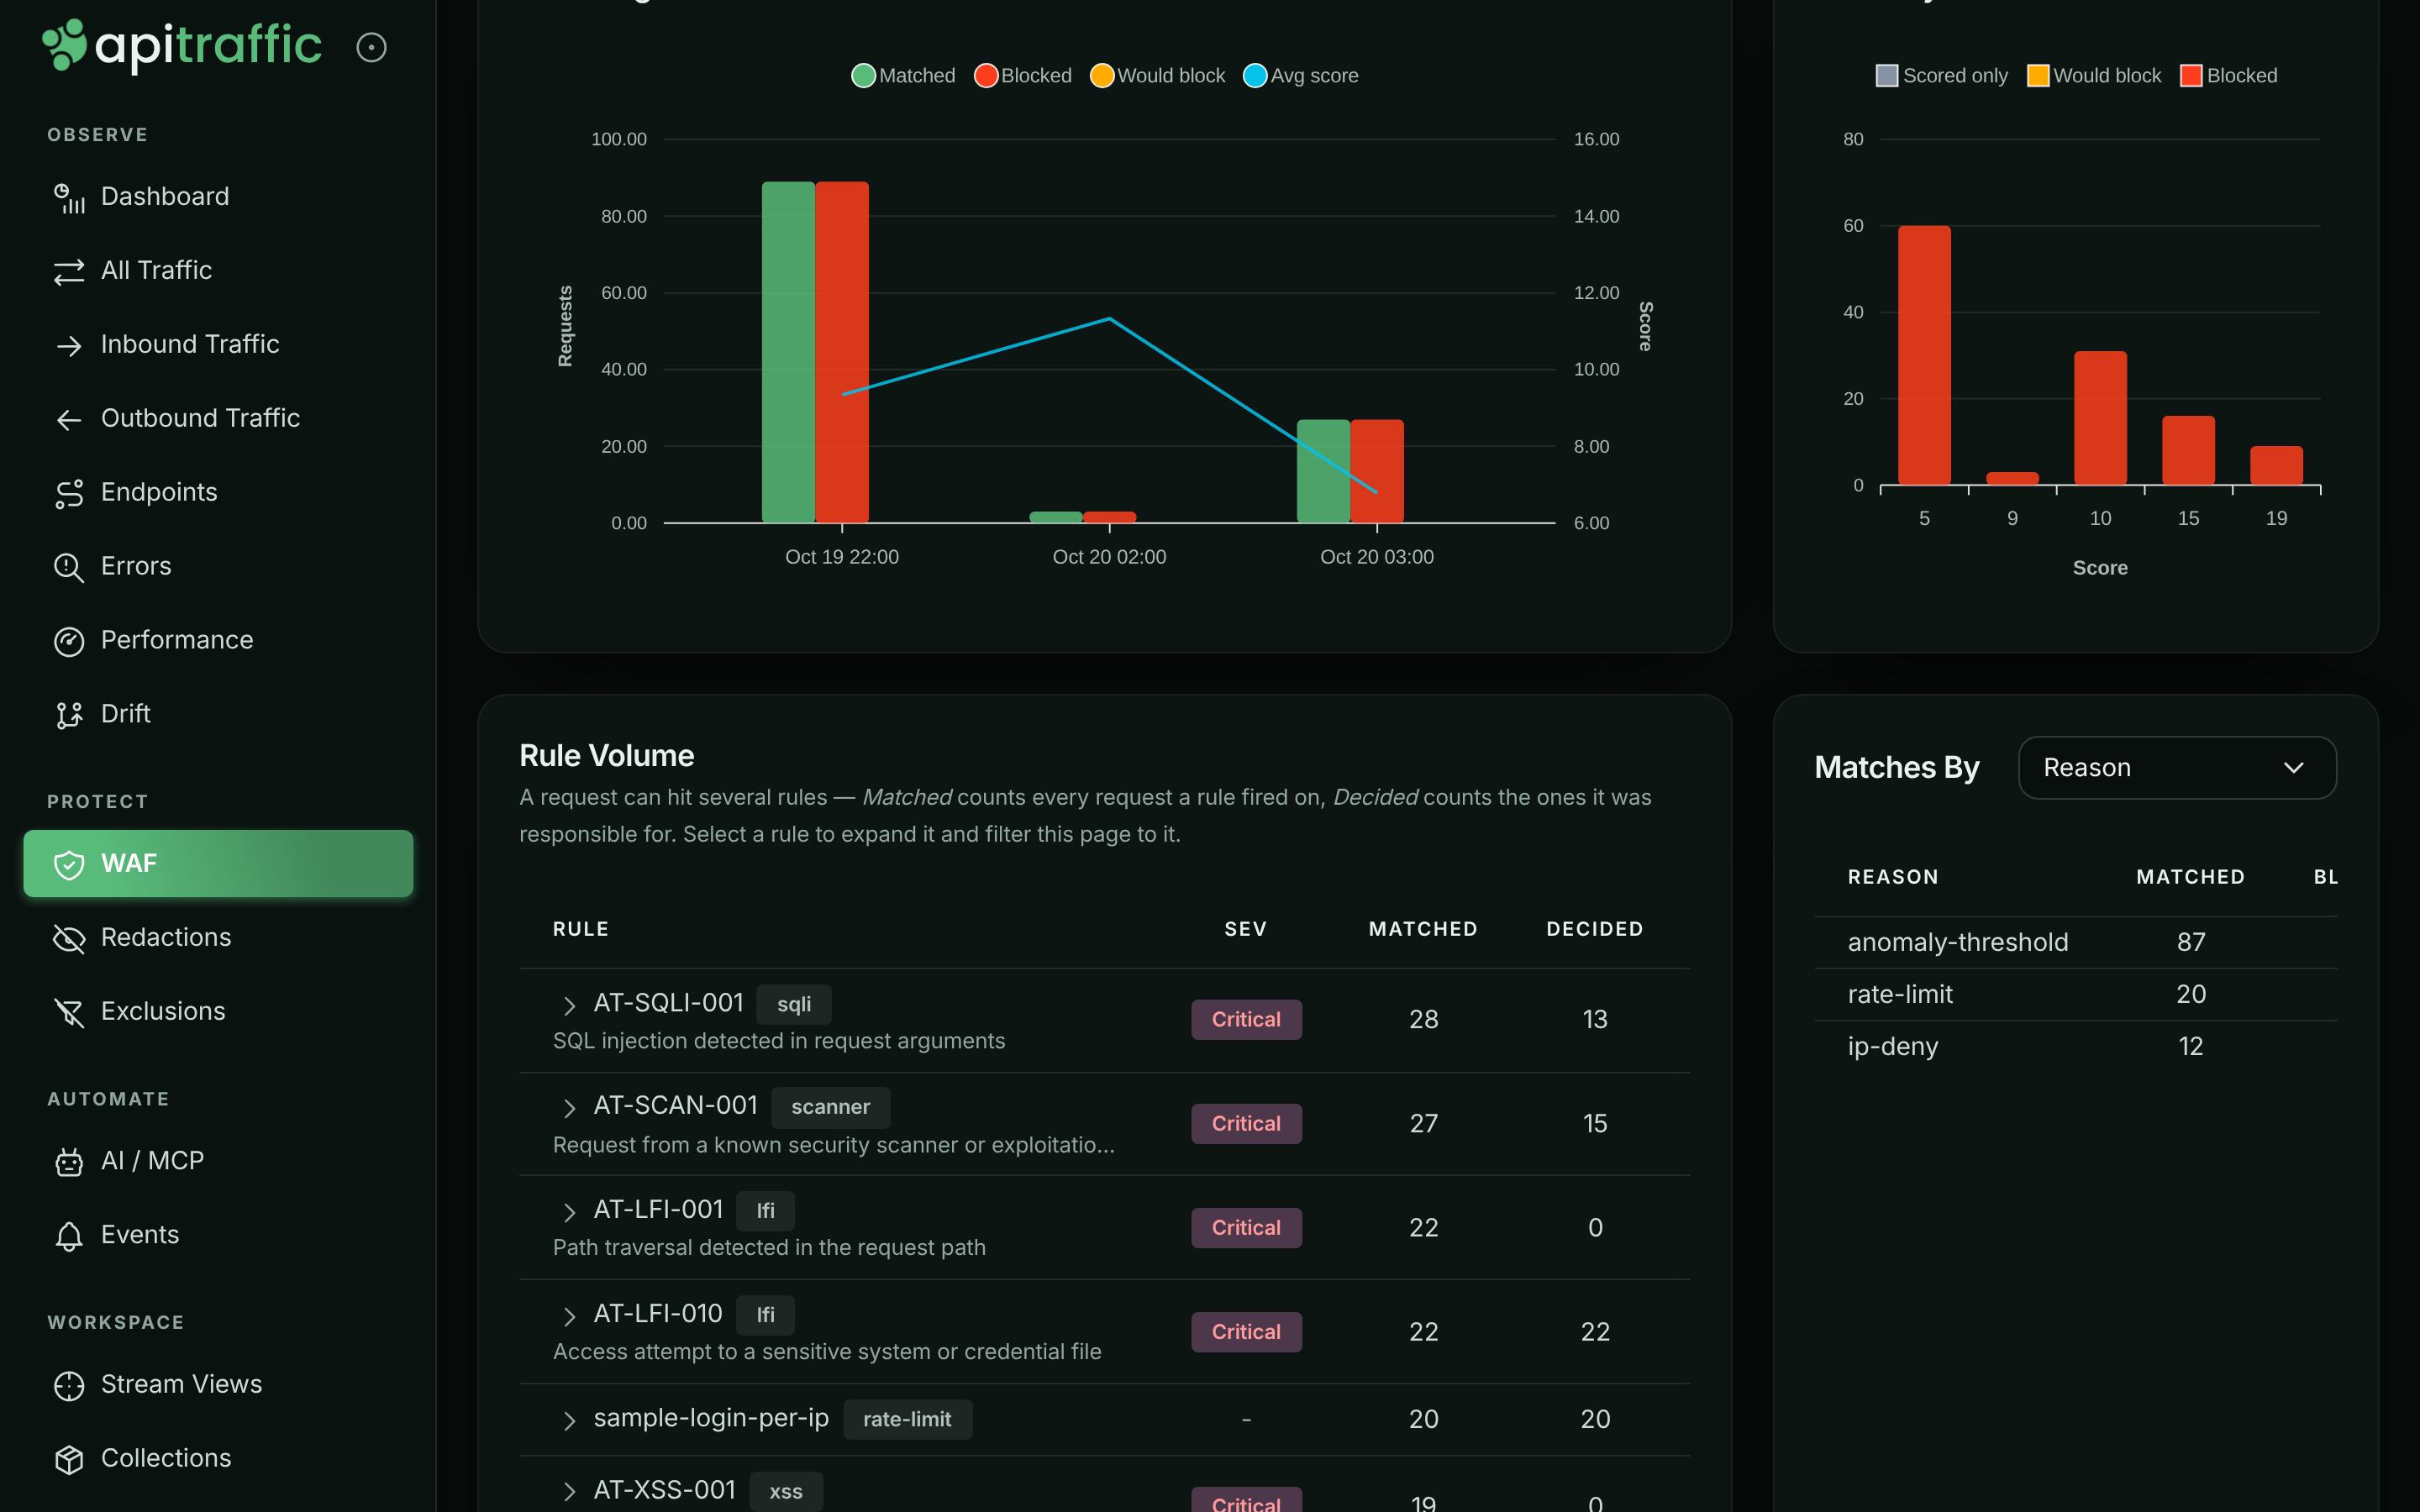Click the Events bell icon
Image resolution: width=2420 pixels, height=1512 pixels.
[69, 1236]
